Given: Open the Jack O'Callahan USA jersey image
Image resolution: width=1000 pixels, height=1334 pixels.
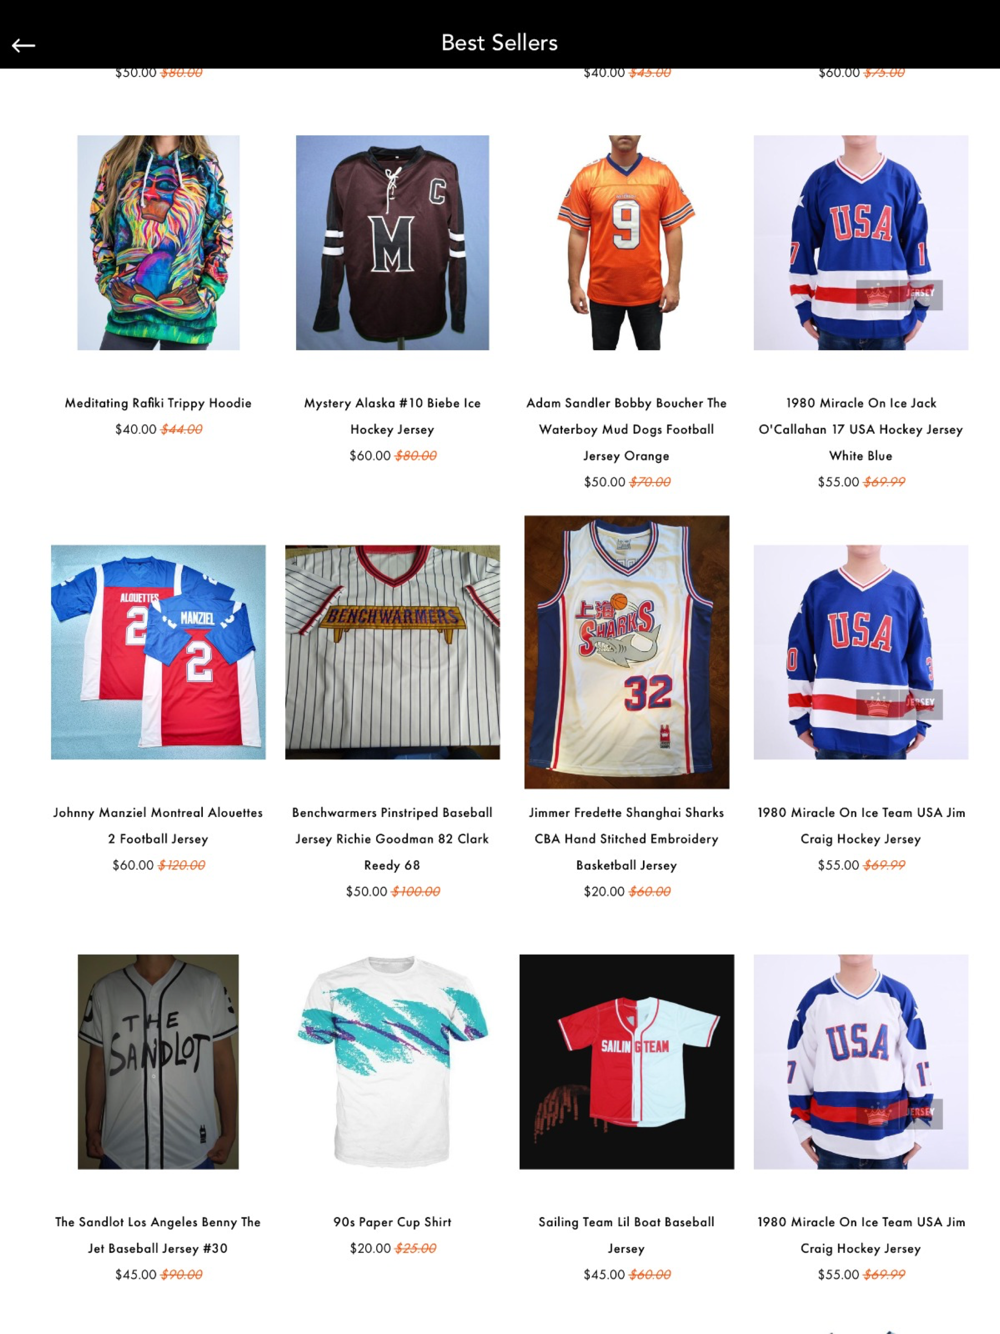Looking at the screenshot, I should [861, 243].
